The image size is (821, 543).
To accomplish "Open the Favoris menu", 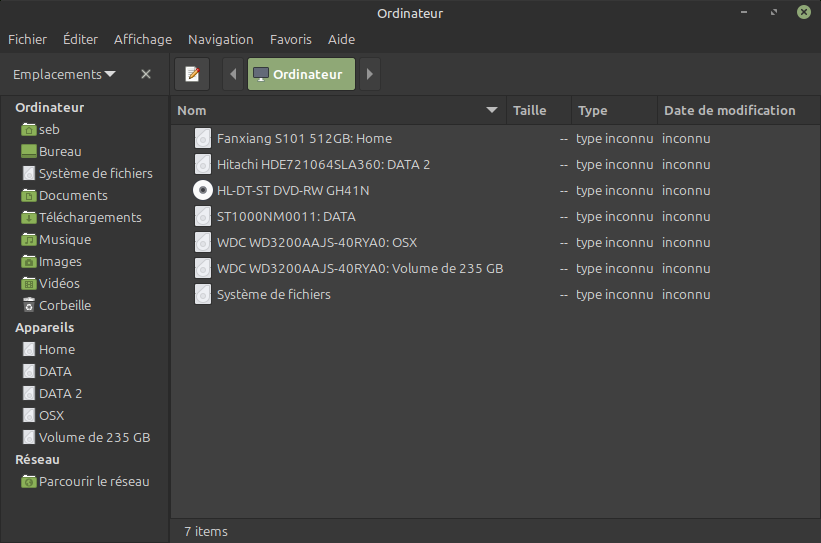I will [x=290, y=39].
